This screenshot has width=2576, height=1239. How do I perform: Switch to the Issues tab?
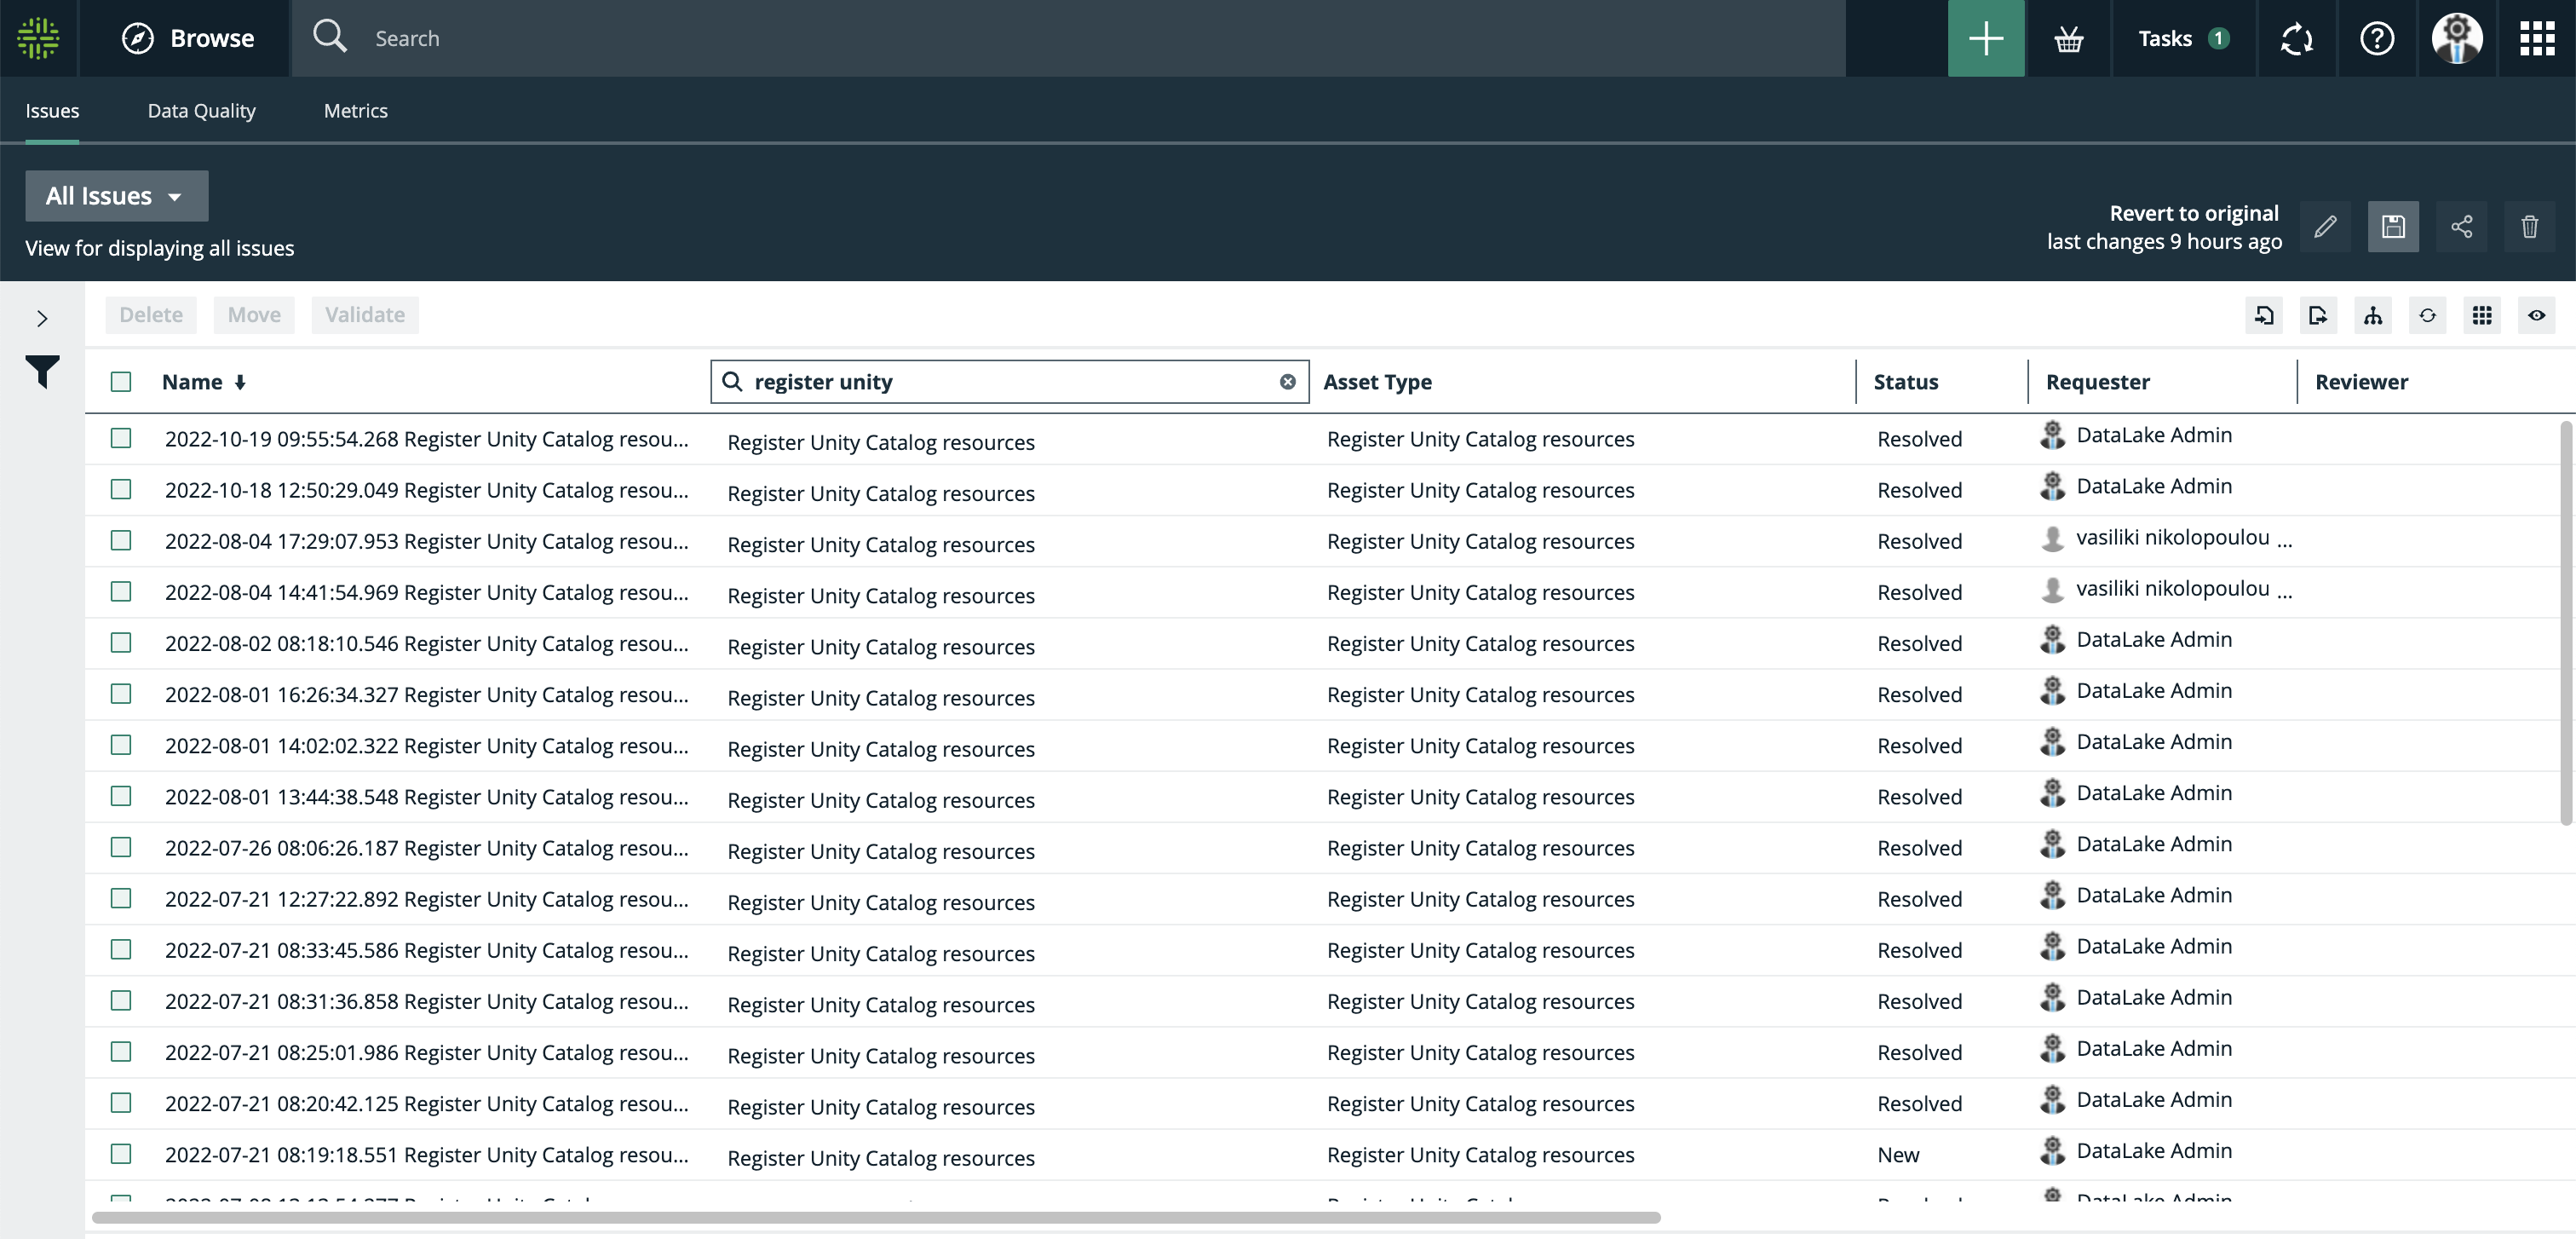pos(52,111)
